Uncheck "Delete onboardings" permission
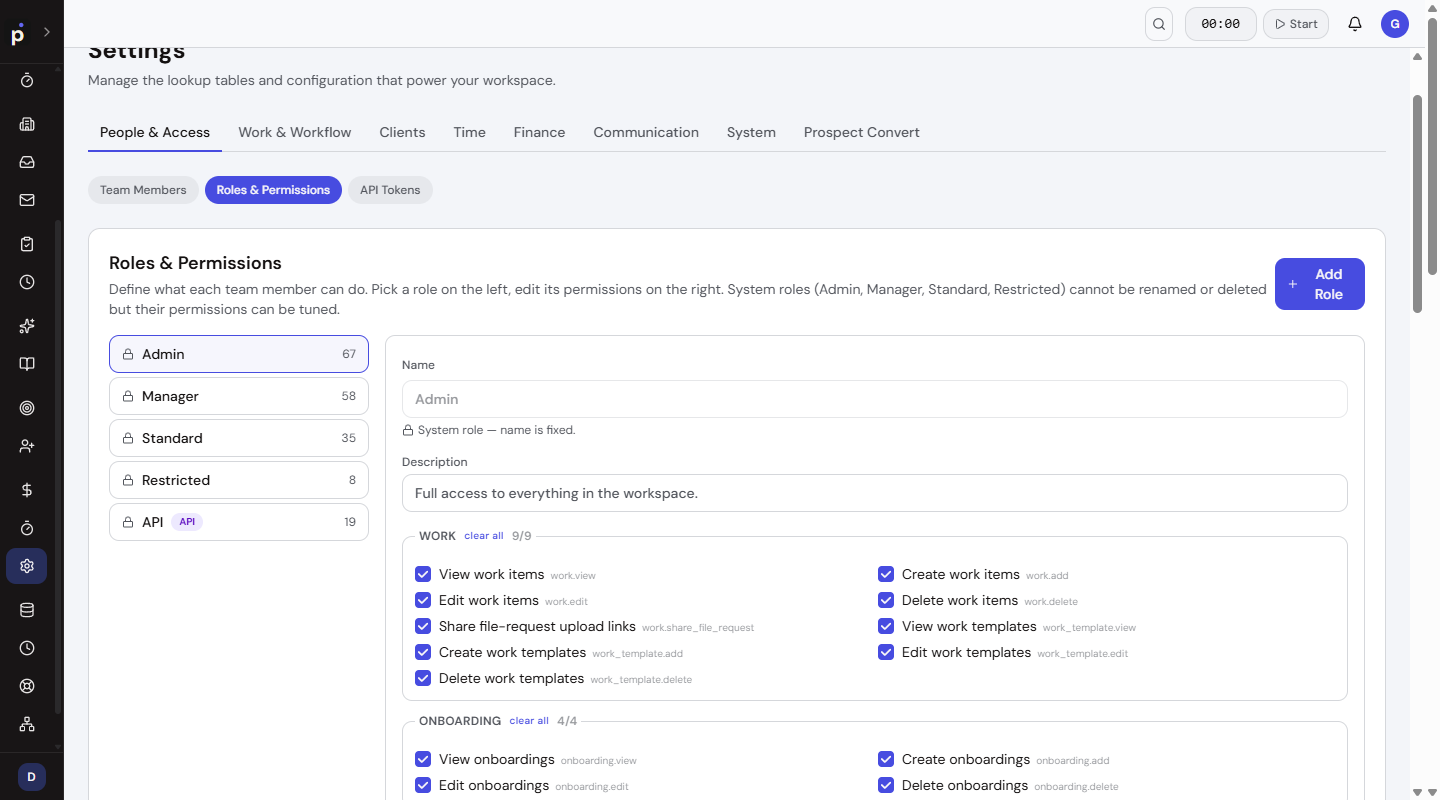The height and width of the screenshot is (800, 1440). pyautogui.click(x=886, y=785)
